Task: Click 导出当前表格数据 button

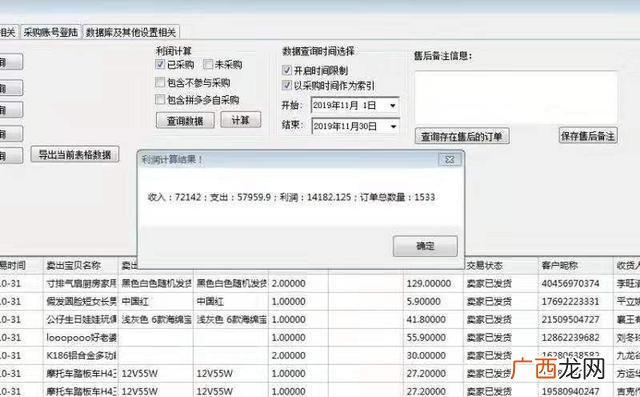Action: click(75, 155)
